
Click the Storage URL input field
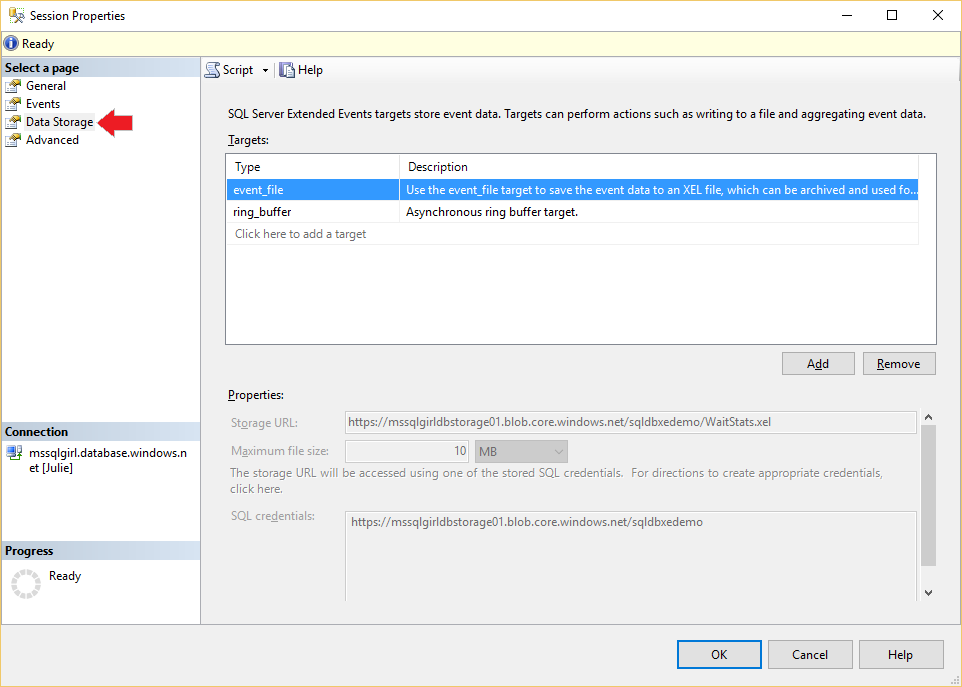click(x=631, y=422)
